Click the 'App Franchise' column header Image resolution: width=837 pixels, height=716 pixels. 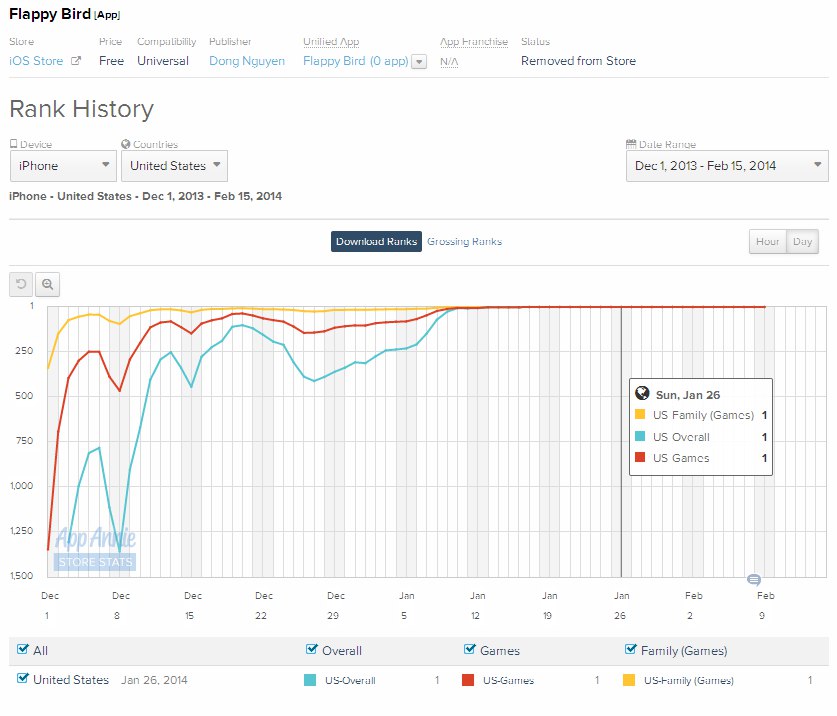point(474,42)
